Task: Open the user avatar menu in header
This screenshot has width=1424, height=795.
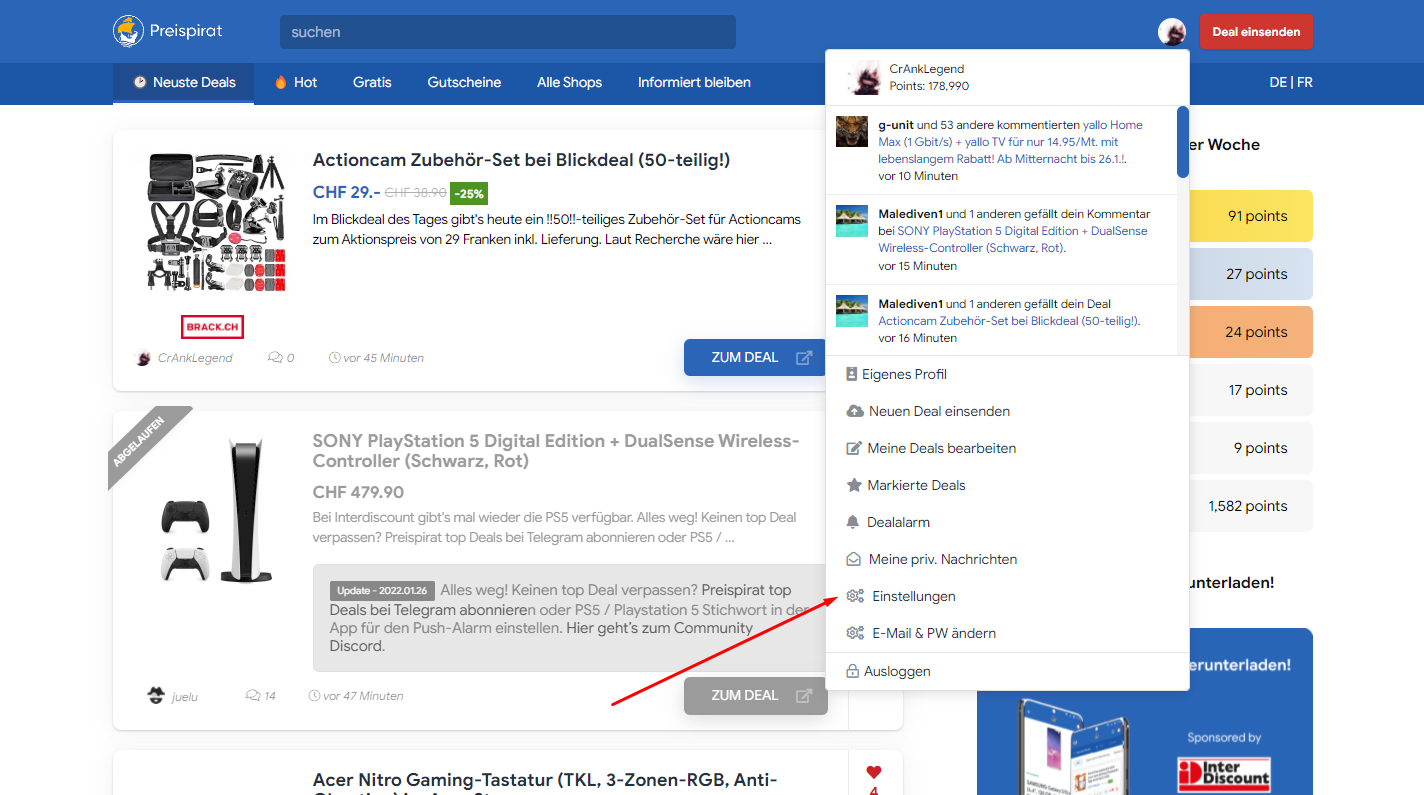Action: (1171, 32)
